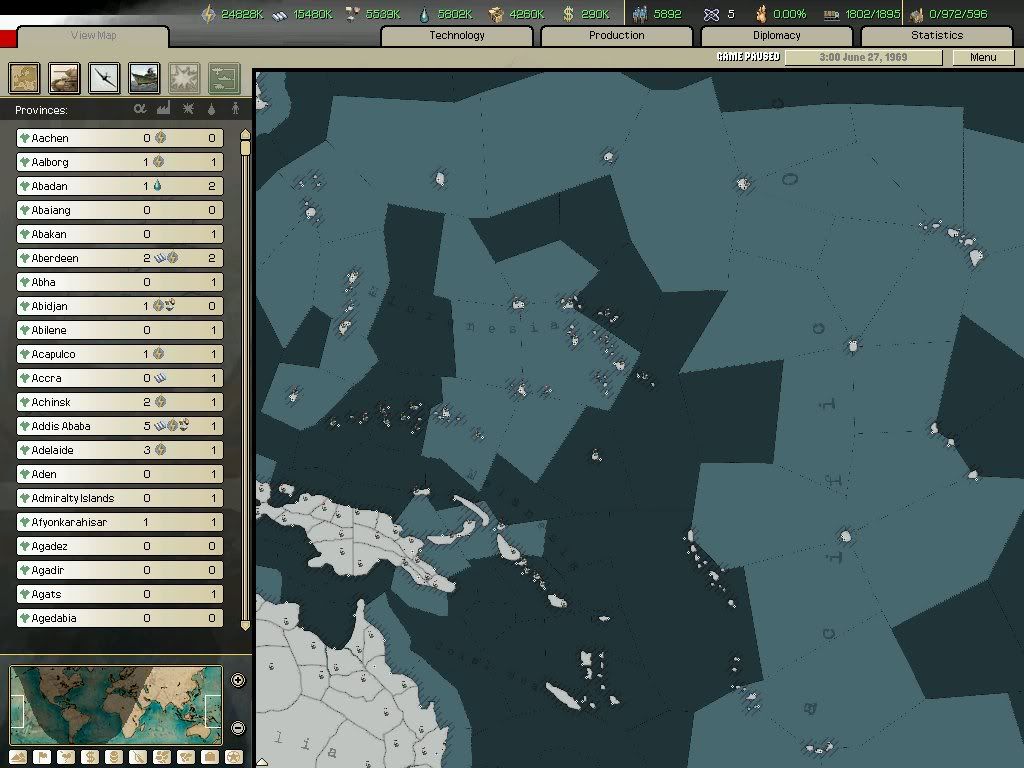Click the zoom out minus button

238,727
